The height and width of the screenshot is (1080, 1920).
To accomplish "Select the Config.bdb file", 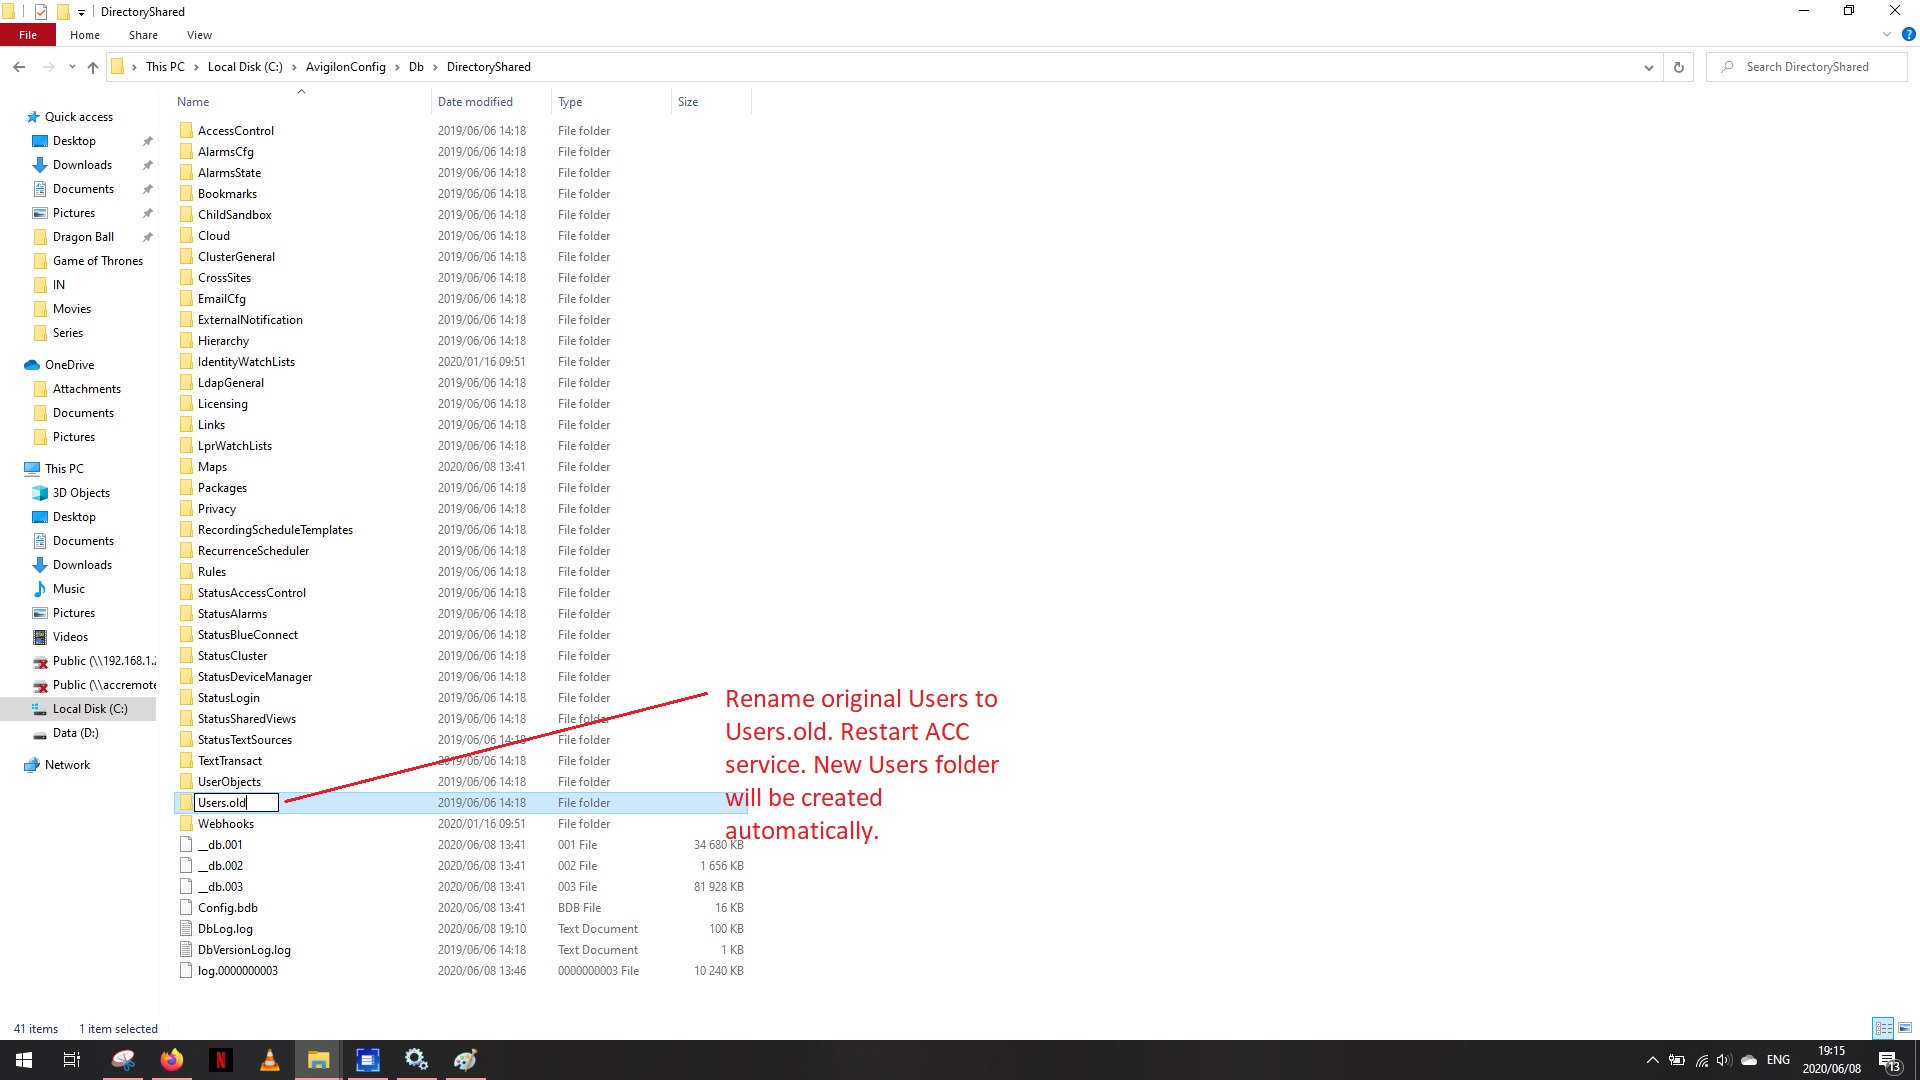I will pos(228,908).
